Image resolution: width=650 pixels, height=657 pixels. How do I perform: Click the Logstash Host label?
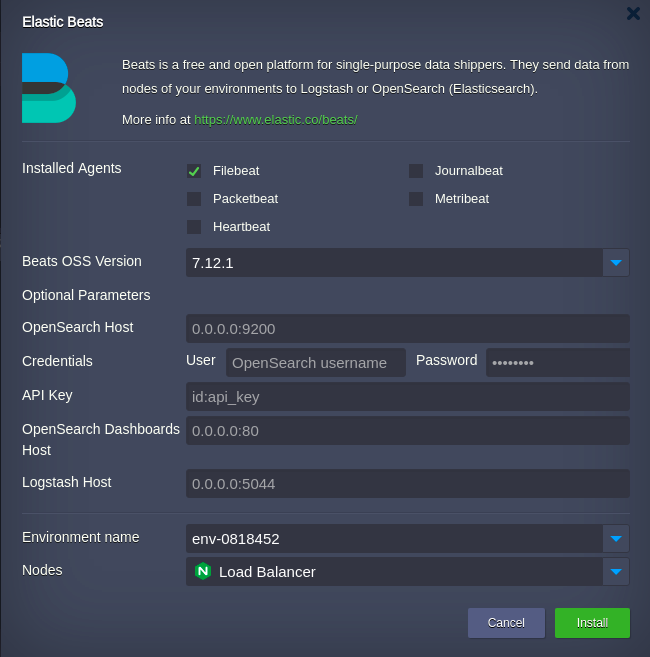pos(67,482)
